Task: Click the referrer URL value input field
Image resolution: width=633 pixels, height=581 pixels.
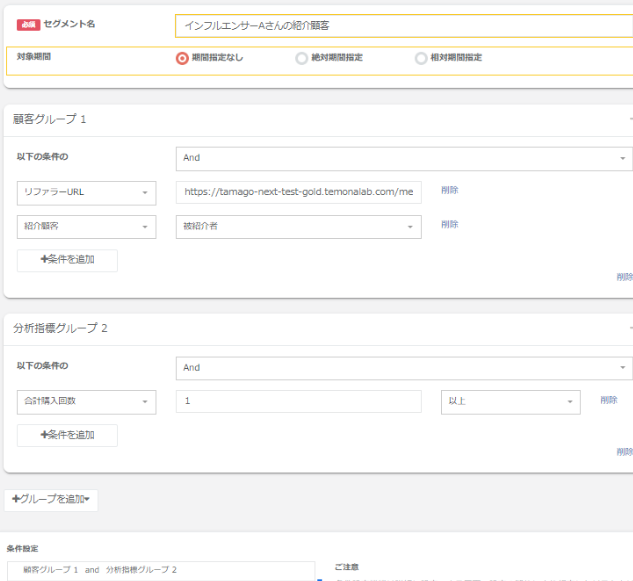Action: 298,192
